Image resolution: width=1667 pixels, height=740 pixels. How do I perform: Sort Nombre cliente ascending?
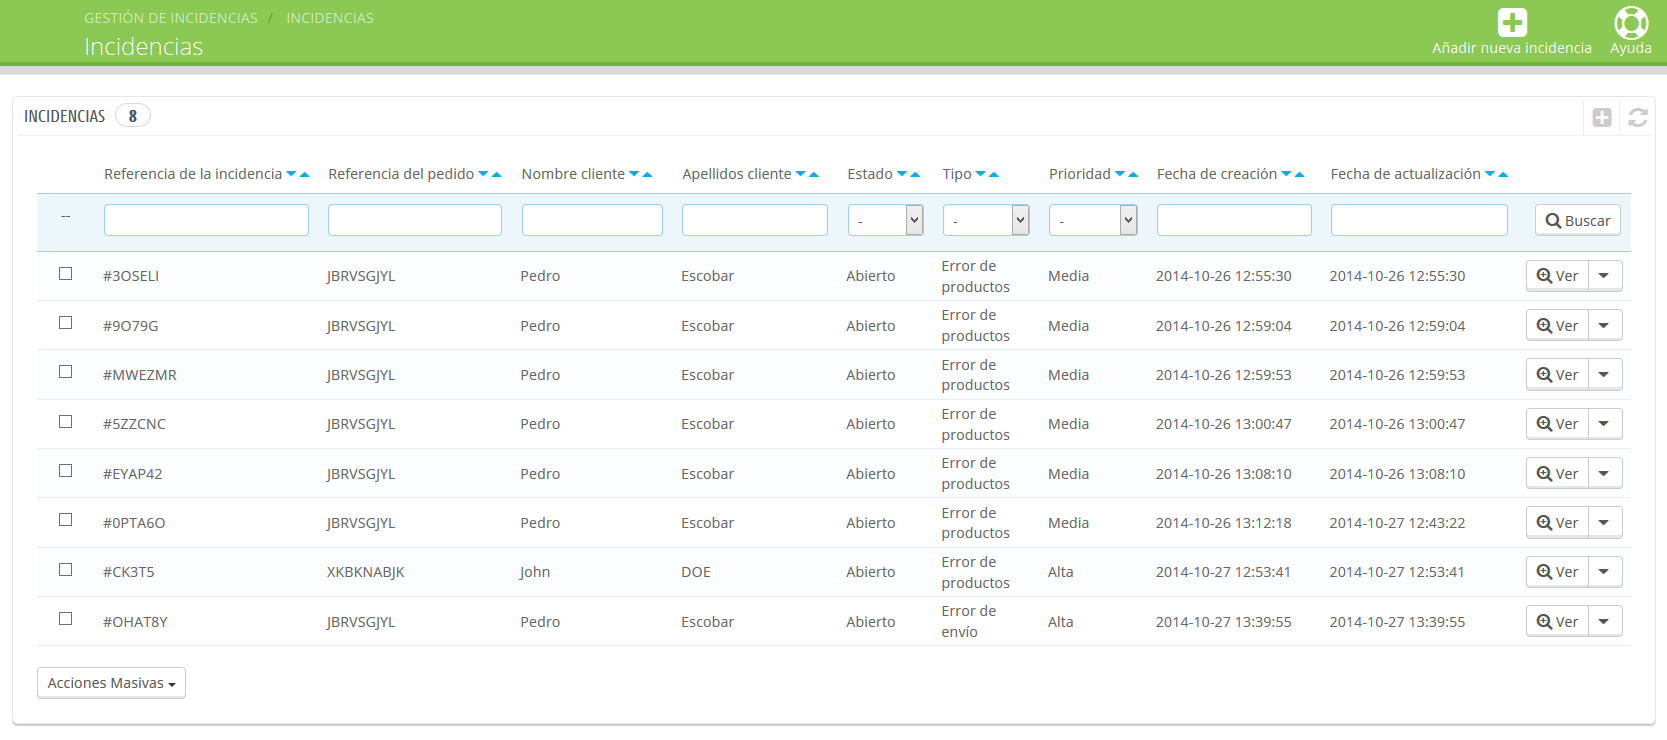coord(647,174)
